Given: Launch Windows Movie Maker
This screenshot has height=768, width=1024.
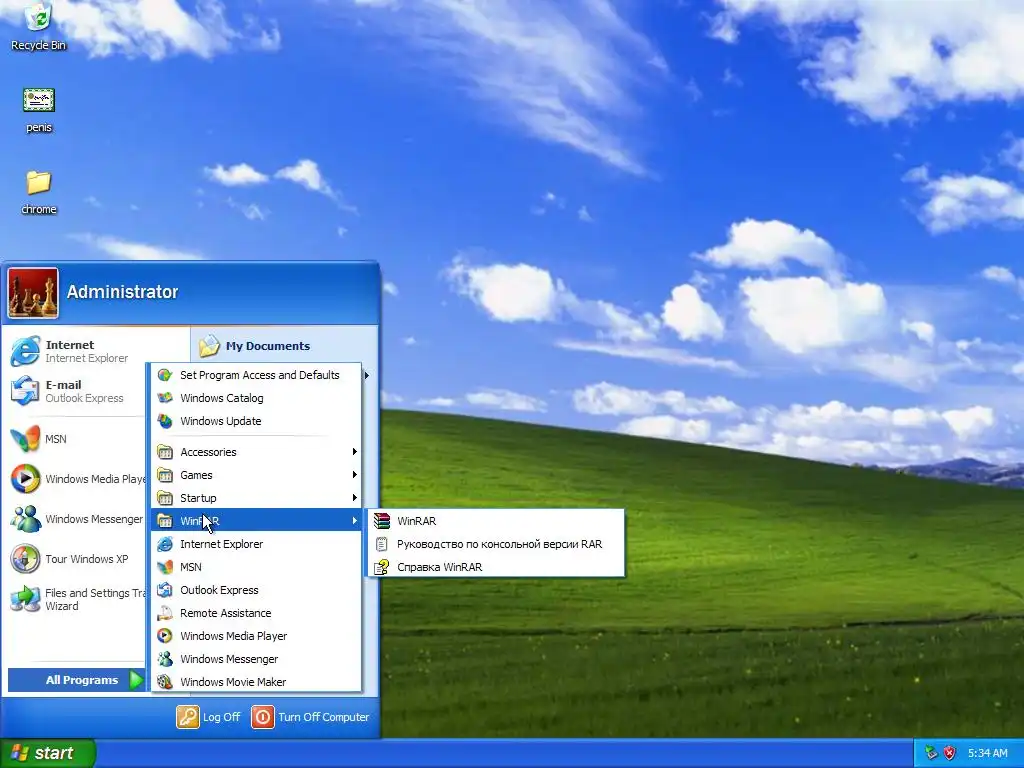Looking at the screenshot, I should tap(256, 682).
